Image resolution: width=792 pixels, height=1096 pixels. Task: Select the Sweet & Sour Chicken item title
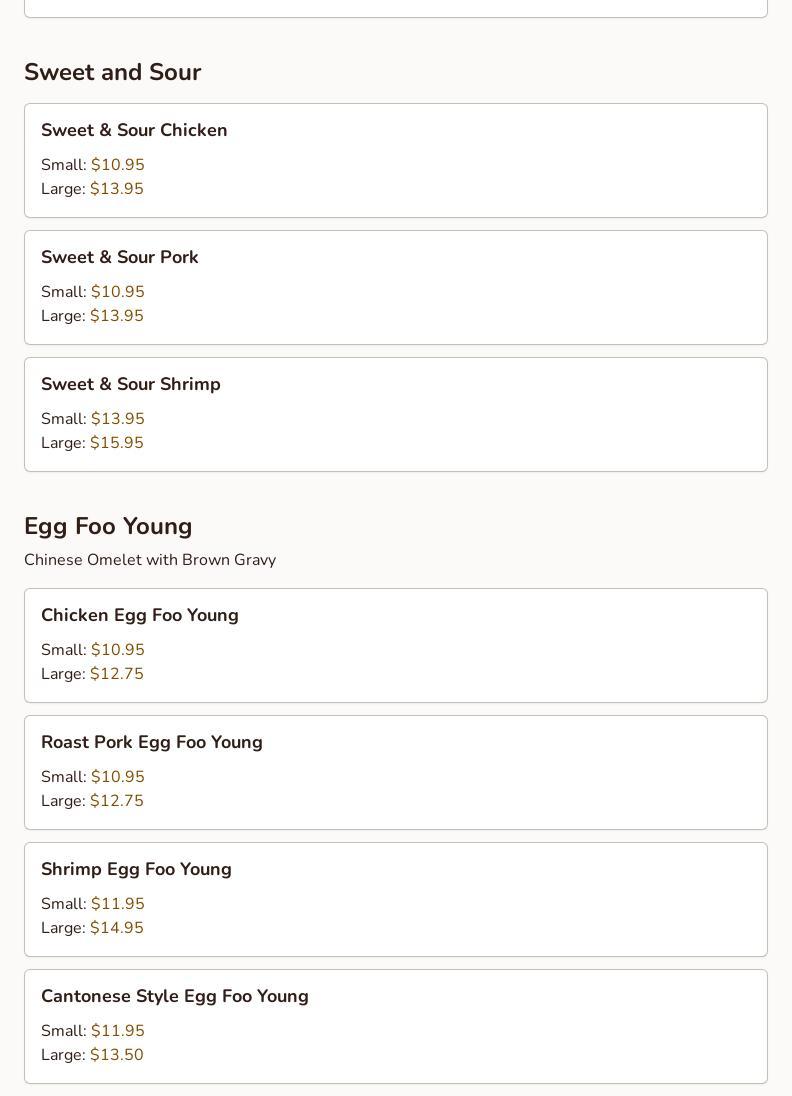tap(134, 130)
